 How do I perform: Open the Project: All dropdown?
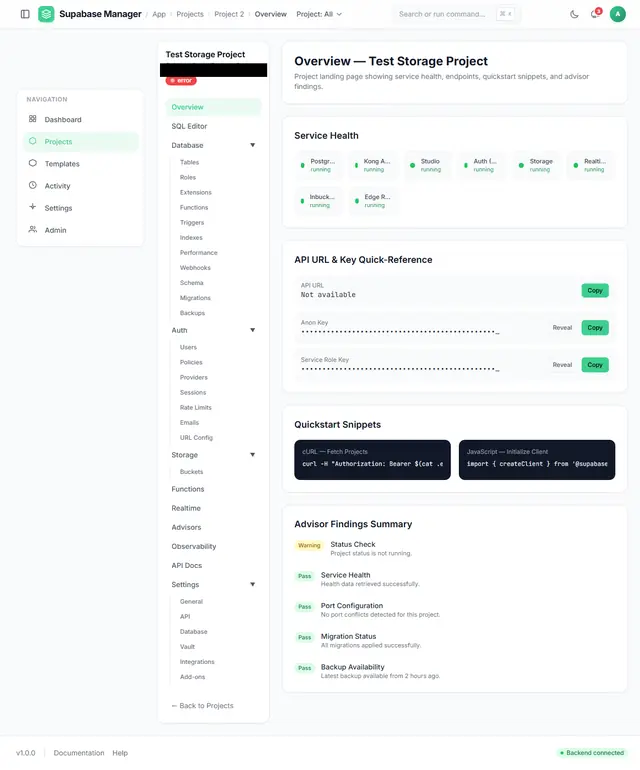point(319,14)
